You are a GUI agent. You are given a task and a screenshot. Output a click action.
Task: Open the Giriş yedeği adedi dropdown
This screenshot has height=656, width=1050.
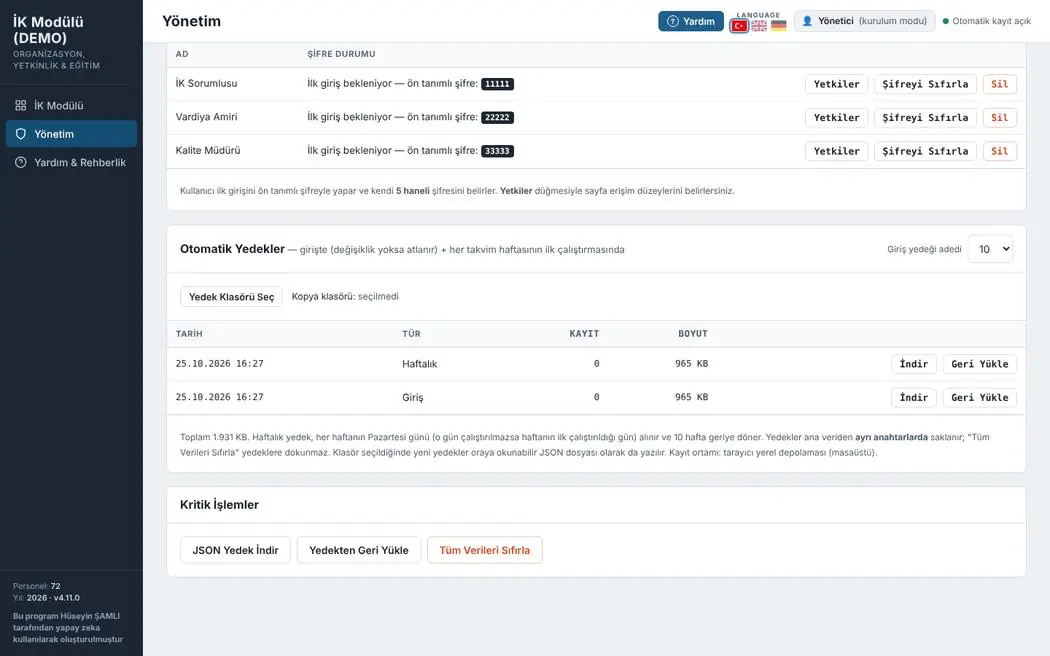990,249
